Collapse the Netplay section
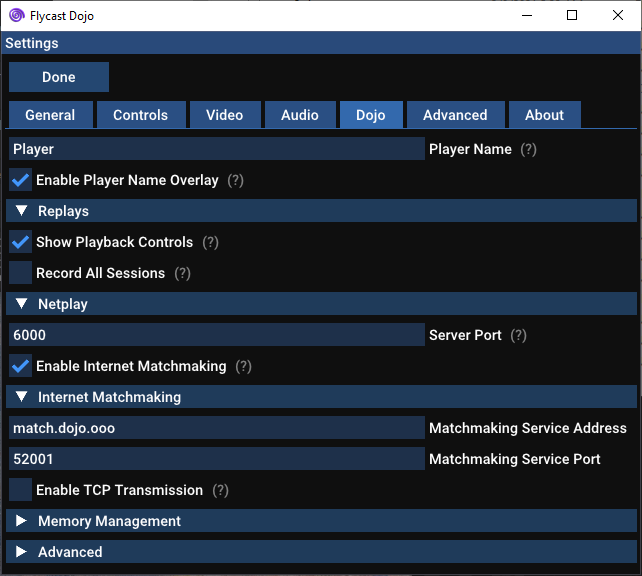 [x=321, y=304]
